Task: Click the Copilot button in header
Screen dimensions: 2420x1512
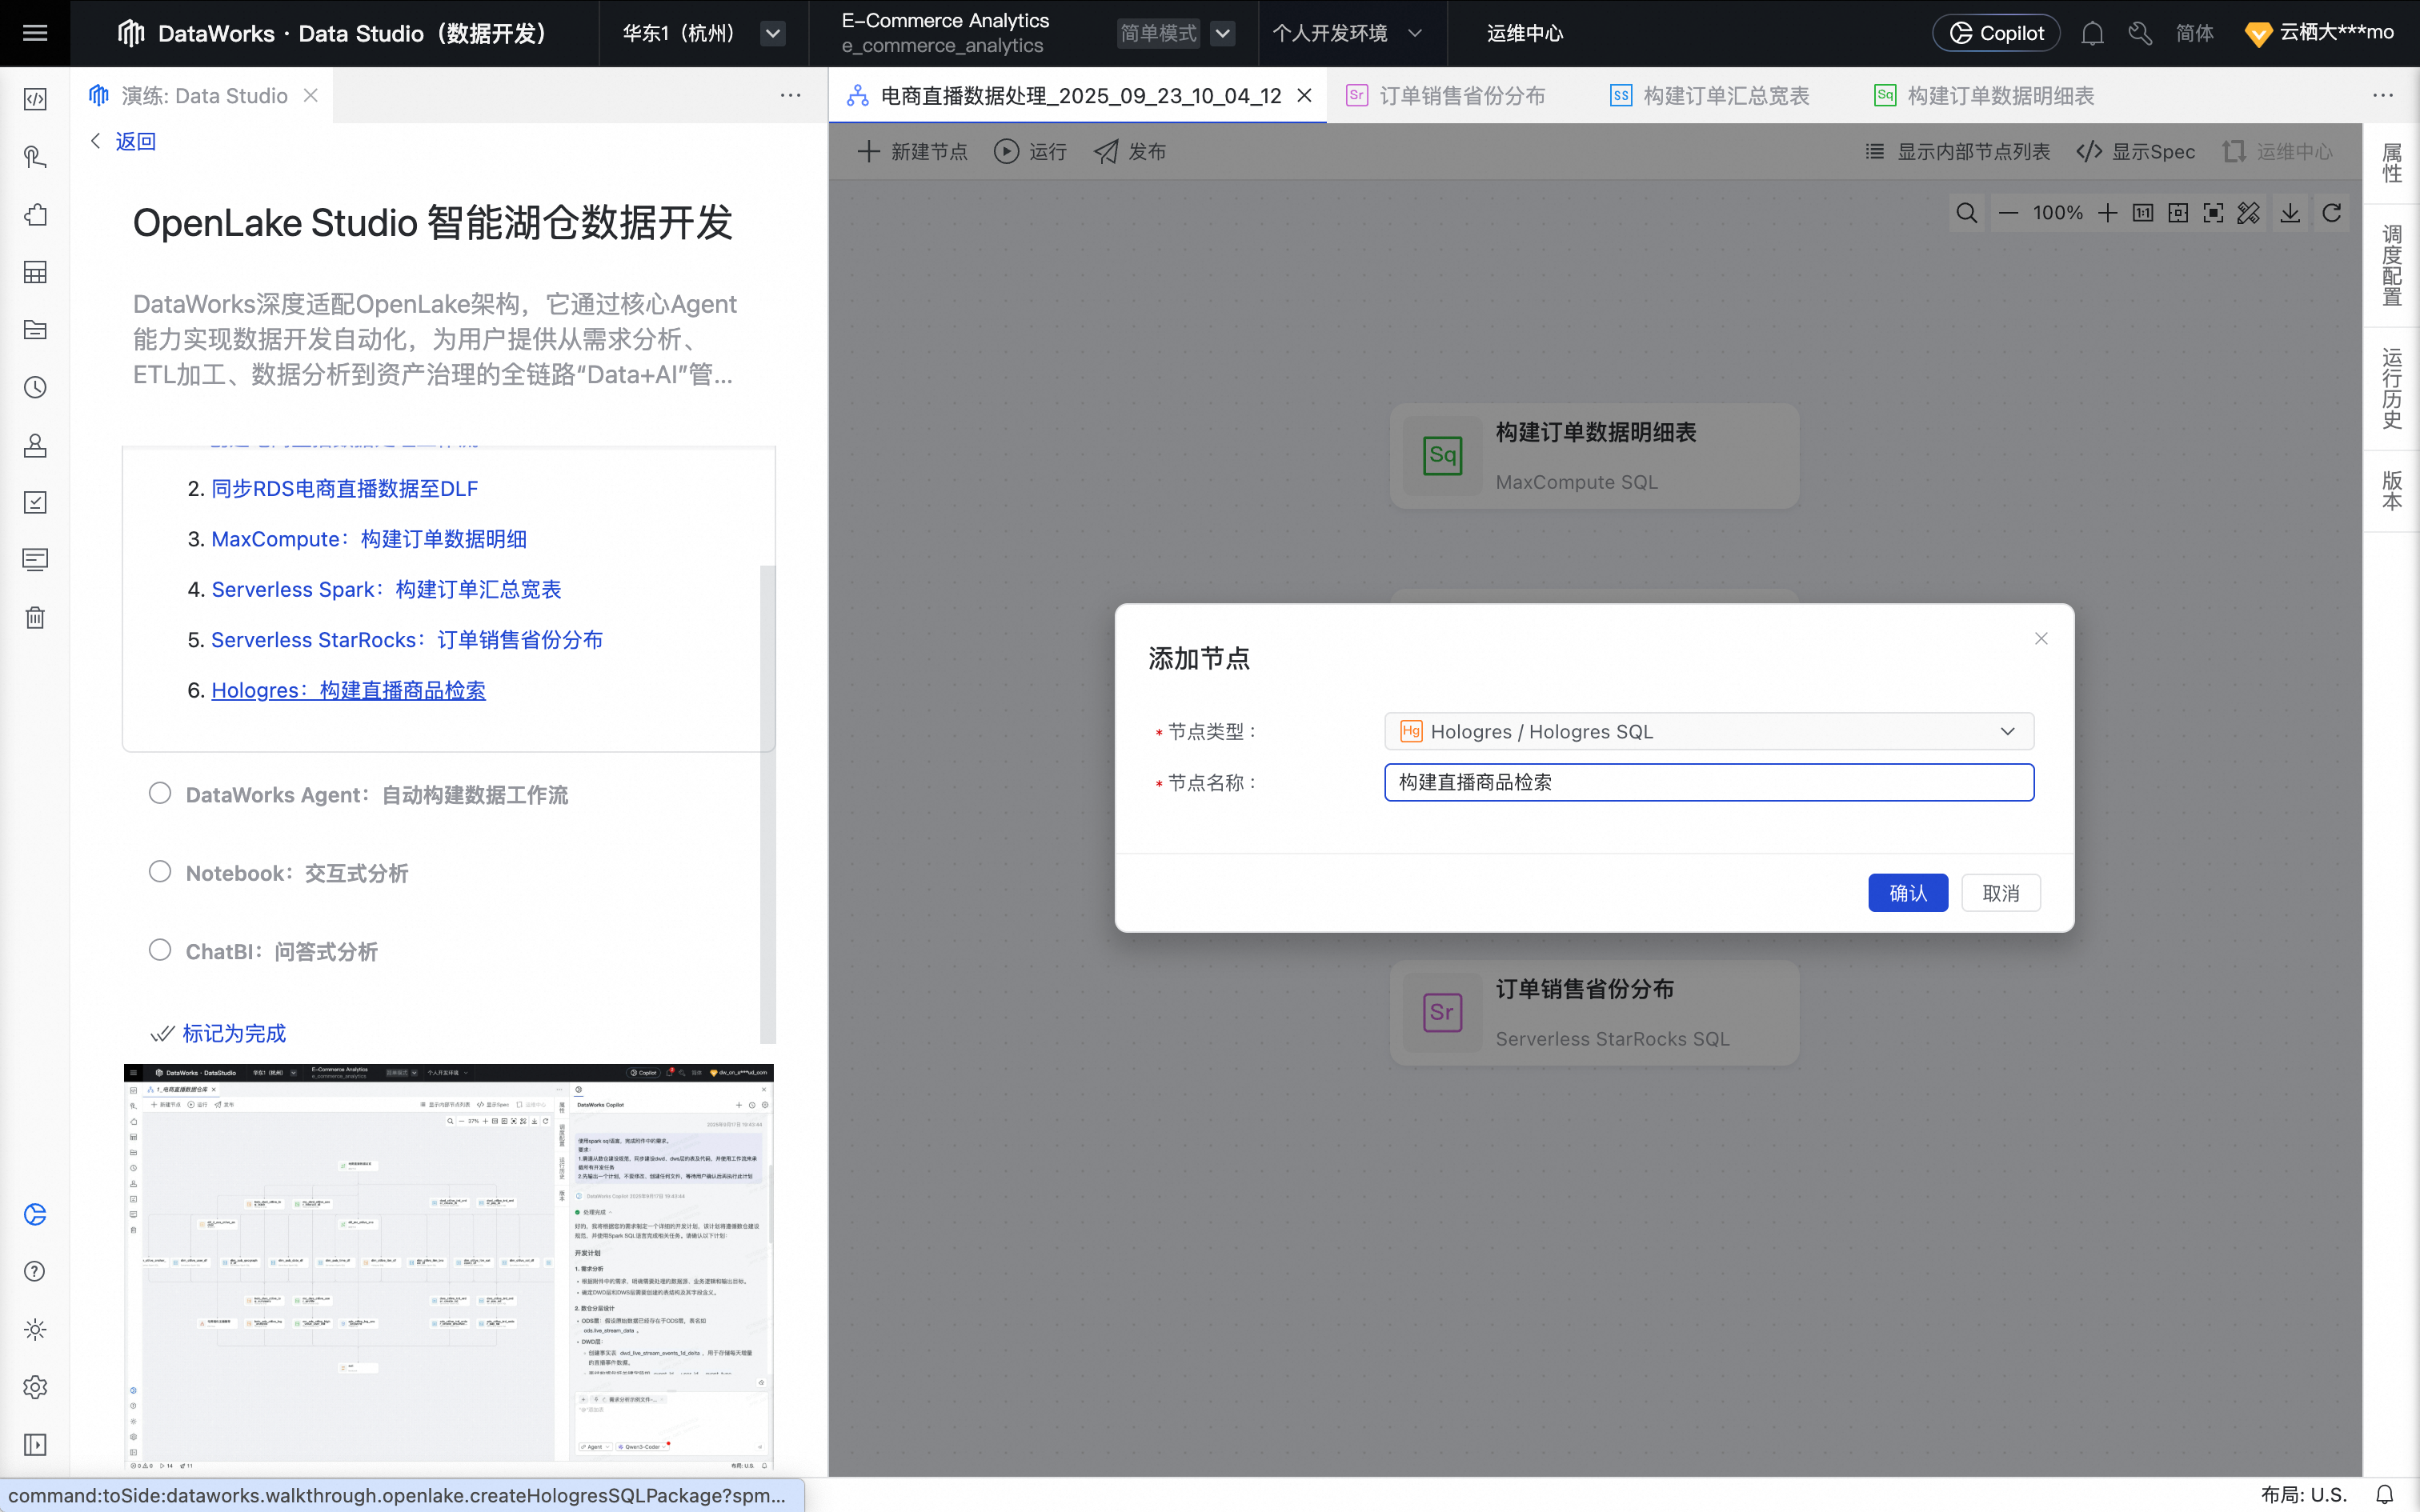Action: (x=1996, y=33)
